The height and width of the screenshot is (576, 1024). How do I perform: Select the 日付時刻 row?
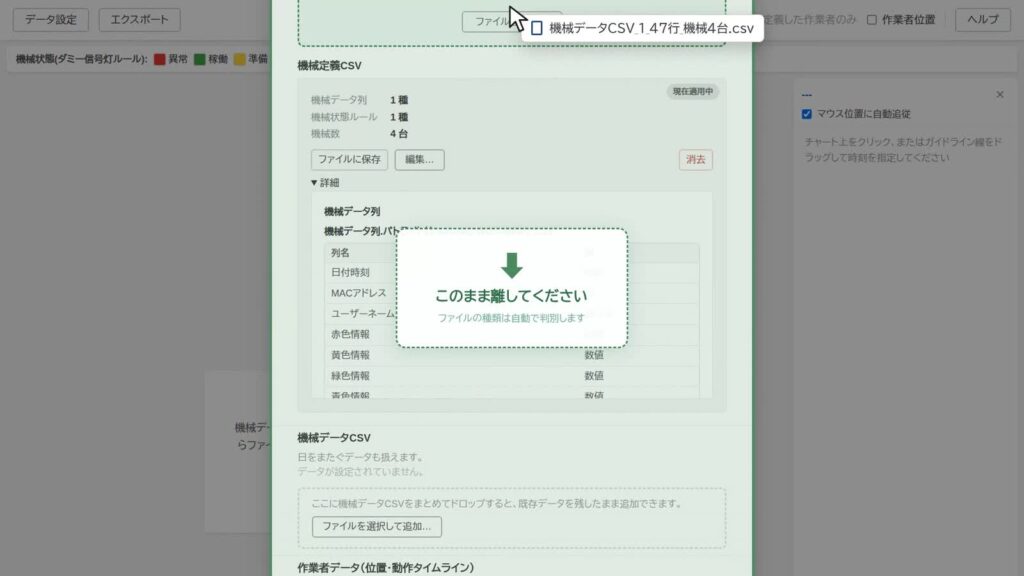[x=511, y=272]
